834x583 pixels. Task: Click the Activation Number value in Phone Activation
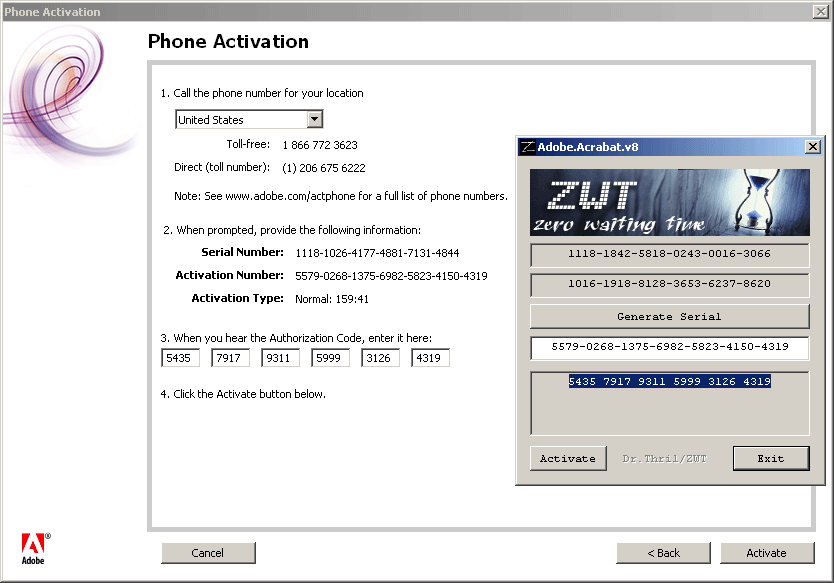(391, 276)
